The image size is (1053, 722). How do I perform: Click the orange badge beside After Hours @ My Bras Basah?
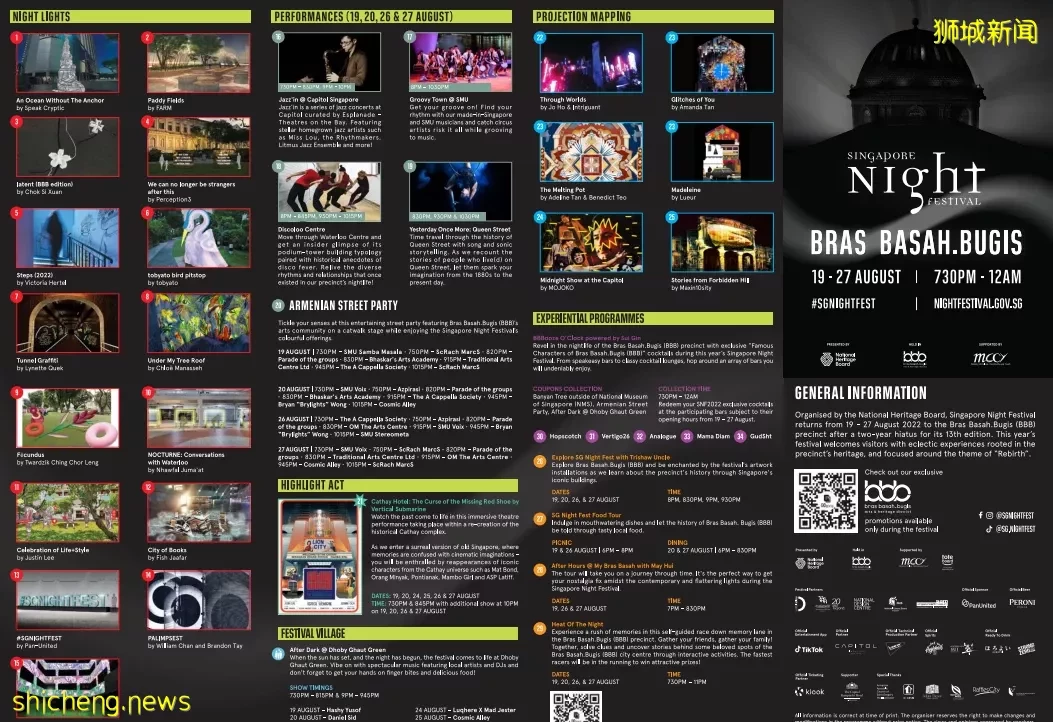click(540, 570)
